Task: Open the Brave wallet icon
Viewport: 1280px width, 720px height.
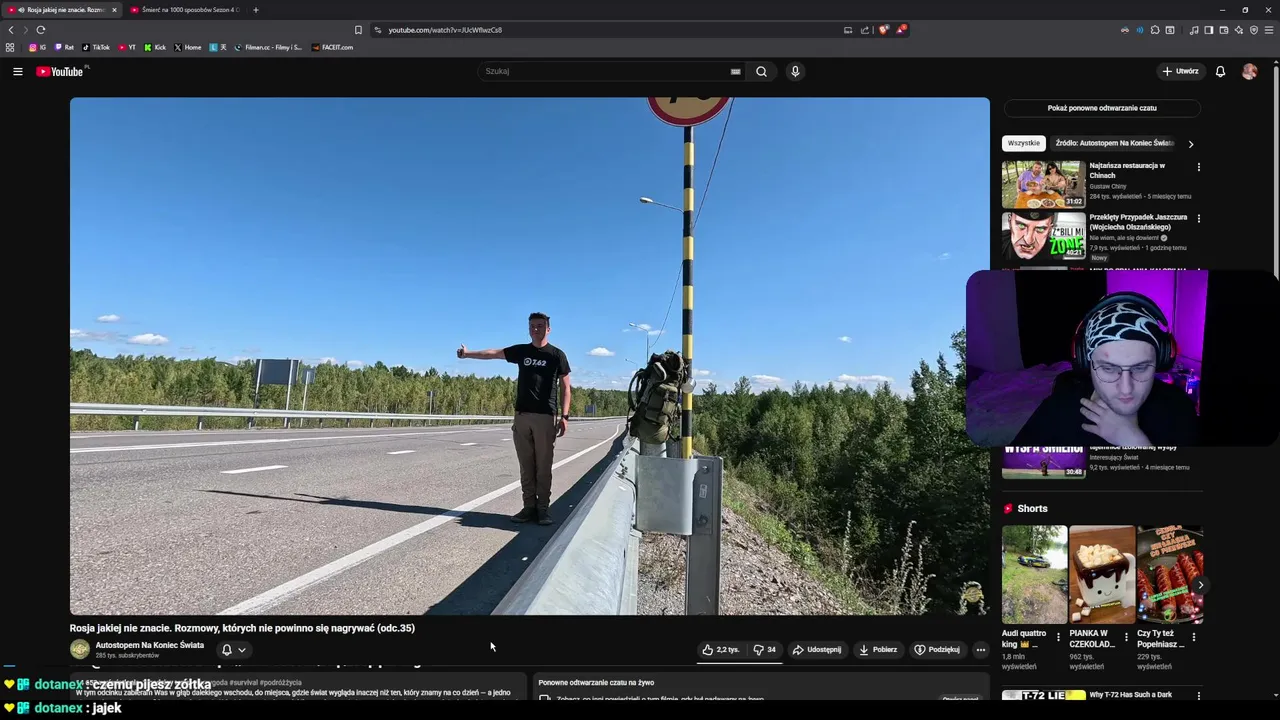Action: 1223,30
